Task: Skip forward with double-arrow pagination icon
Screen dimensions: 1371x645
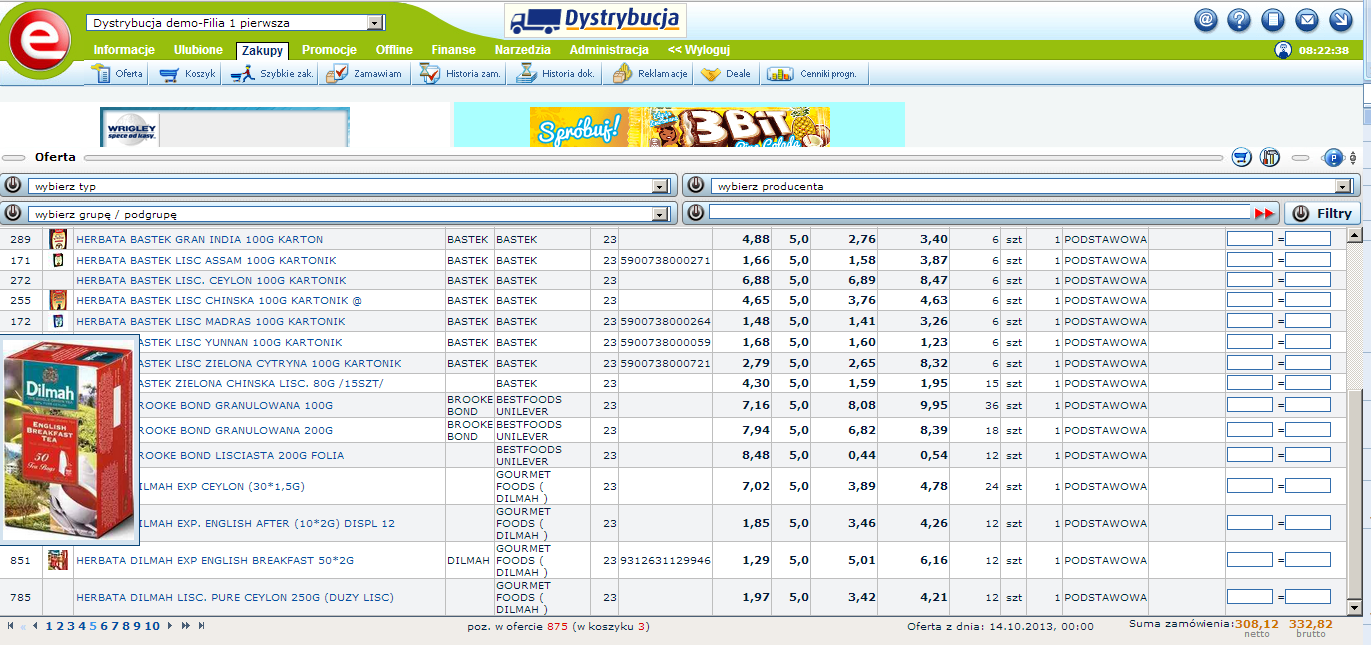Action: click(x=185, y=626)
